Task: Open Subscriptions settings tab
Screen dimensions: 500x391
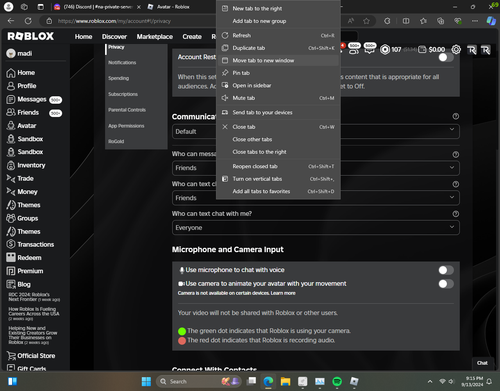Action: click(x=123, y=94)
